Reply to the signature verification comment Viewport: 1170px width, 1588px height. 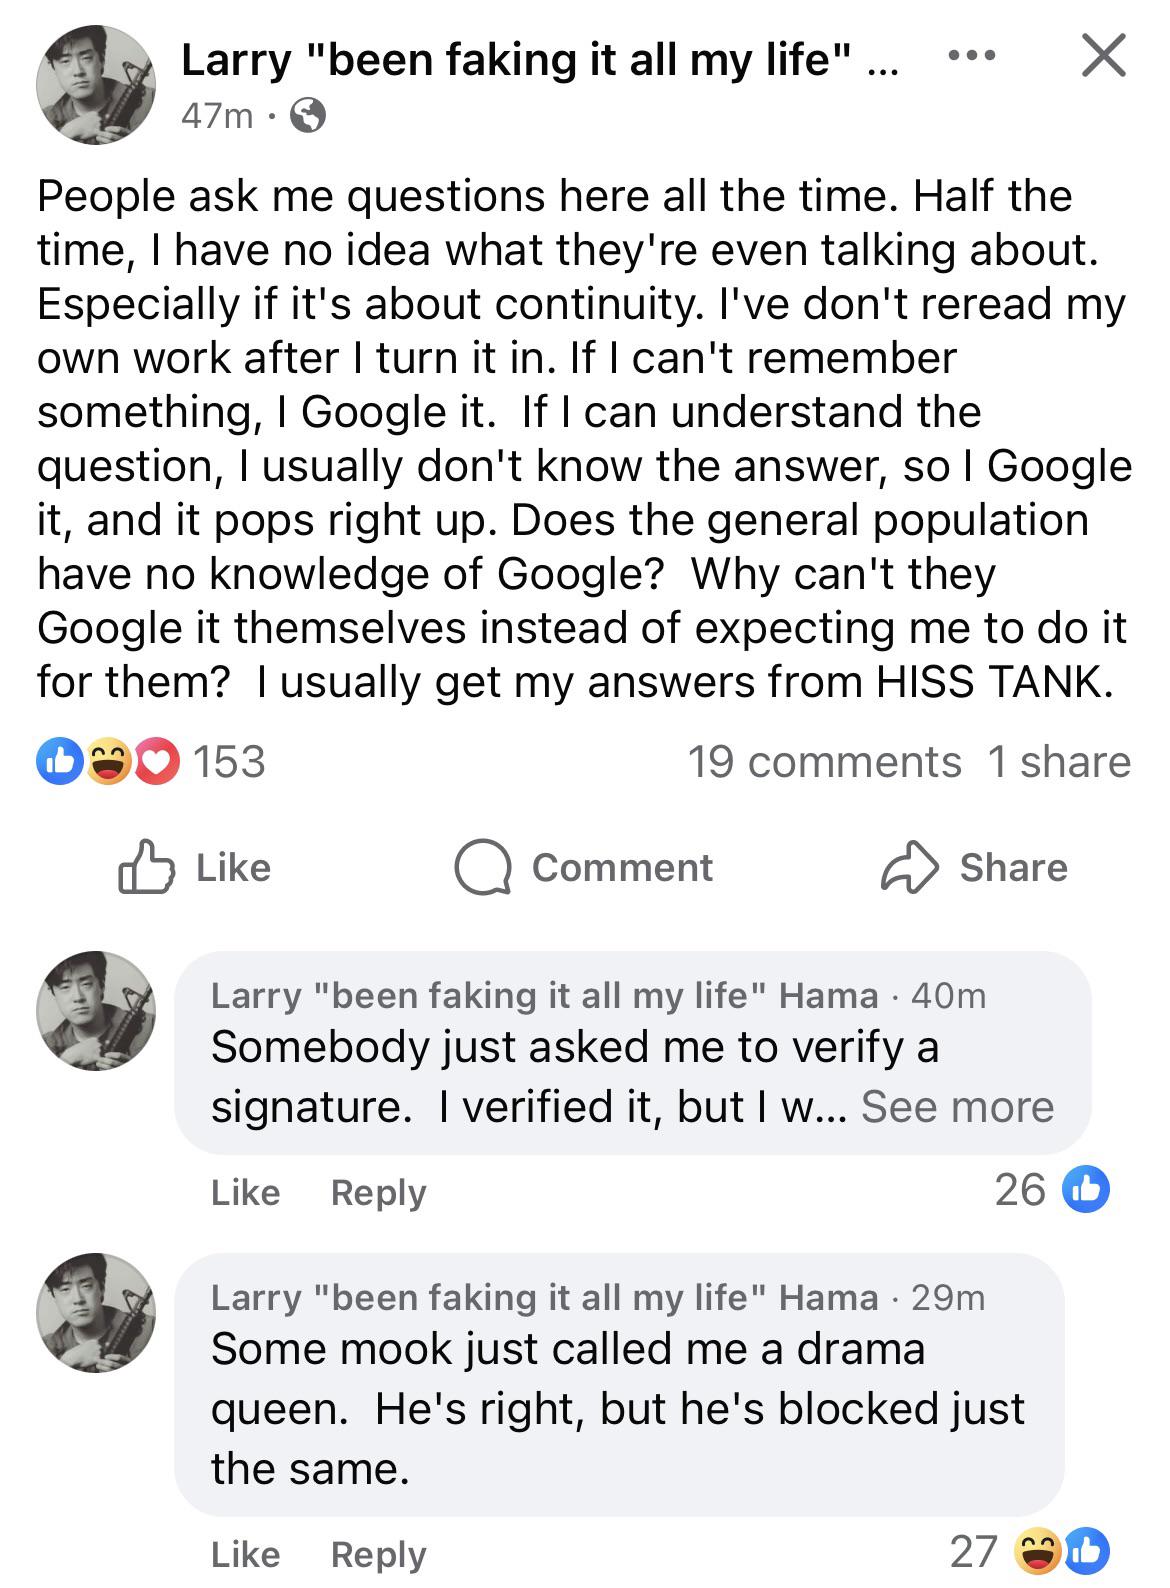pyautogui.click(x=378, y=1192)
